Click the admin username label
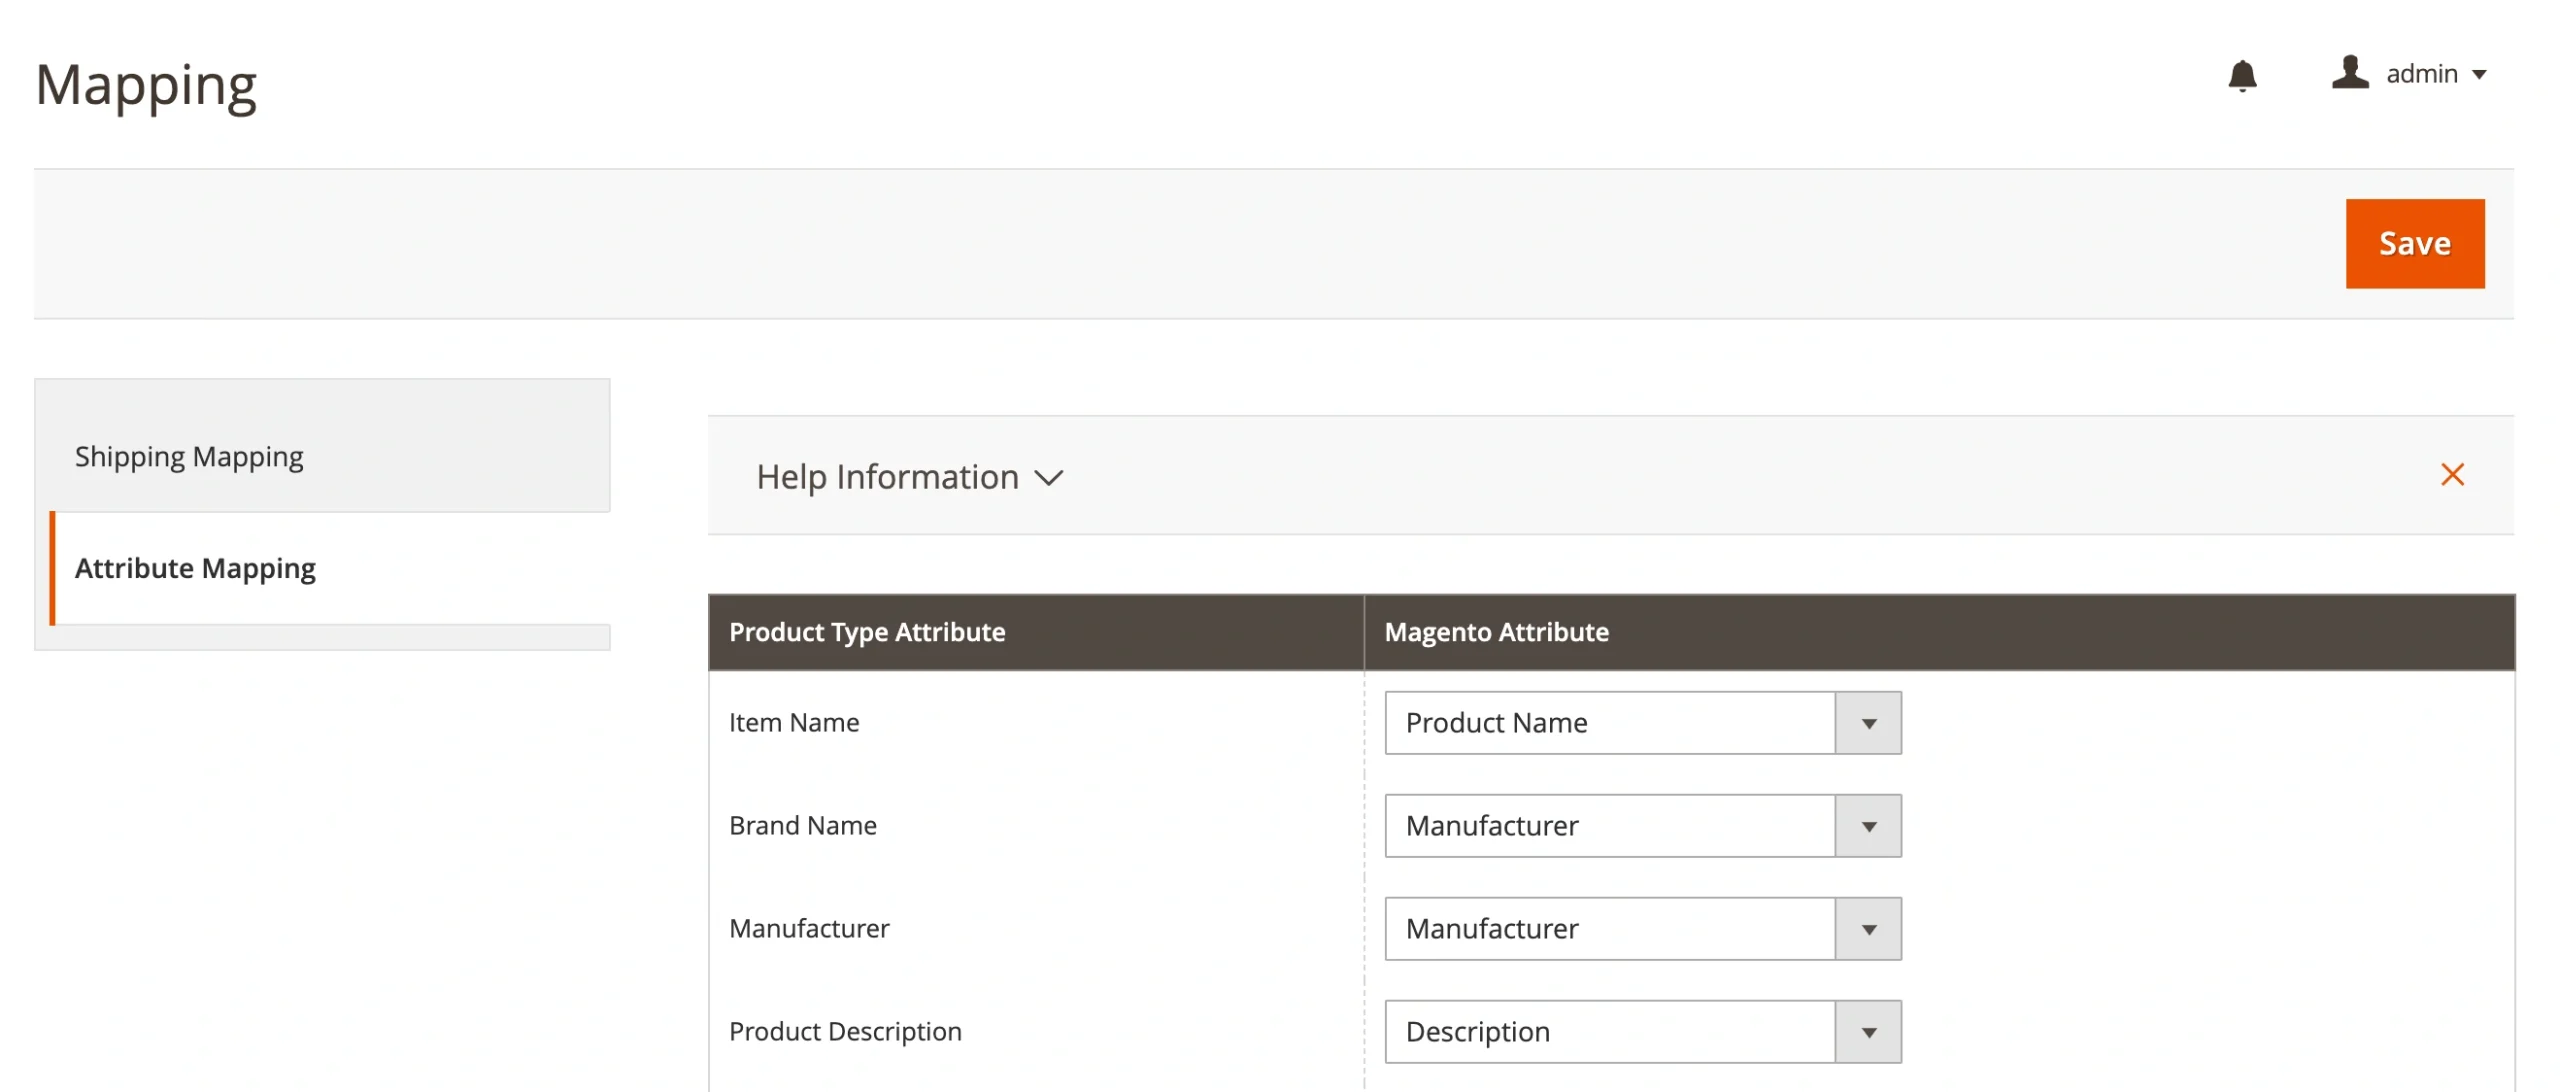The width and height of the screenshot is (2560, 1092). (x=2421, y=74)
